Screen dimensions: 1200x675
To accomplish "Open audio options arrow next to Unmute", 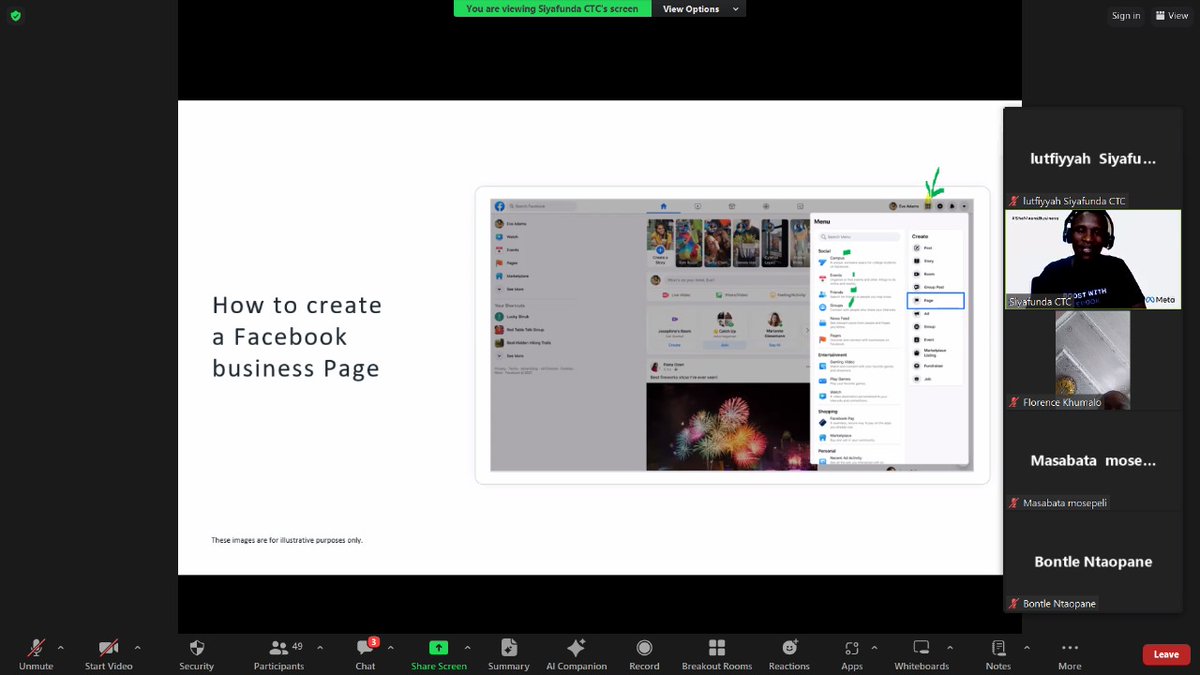I will pyautogui.click(x=61, y=647).
